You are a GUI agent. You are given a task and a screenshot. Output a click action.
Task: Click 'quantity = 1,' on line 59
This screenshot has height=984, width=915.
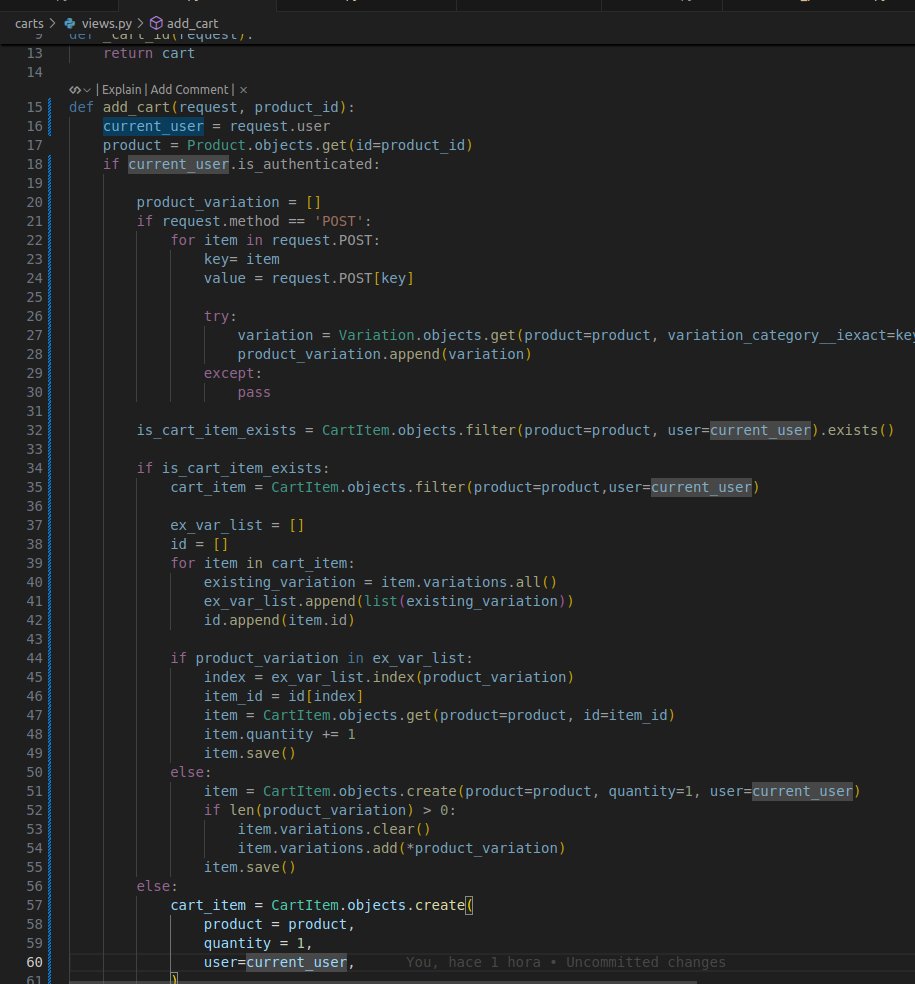258,944
